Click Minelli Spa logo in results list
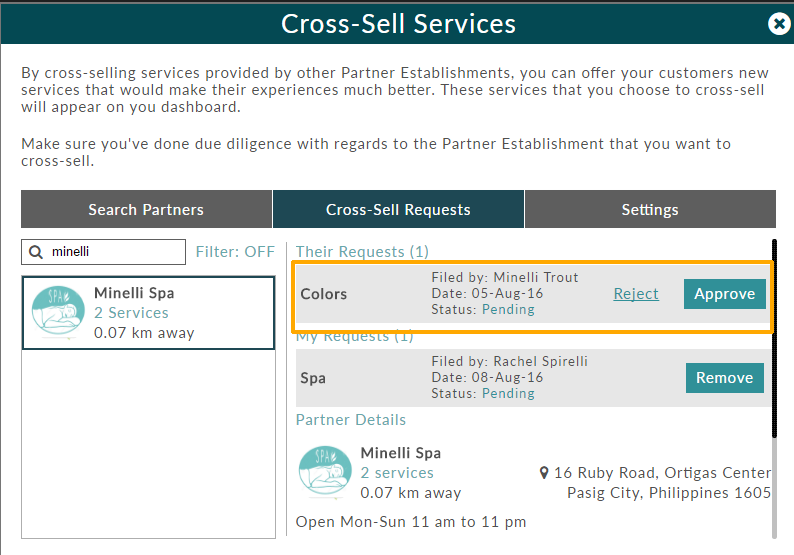 coord(58,311)
